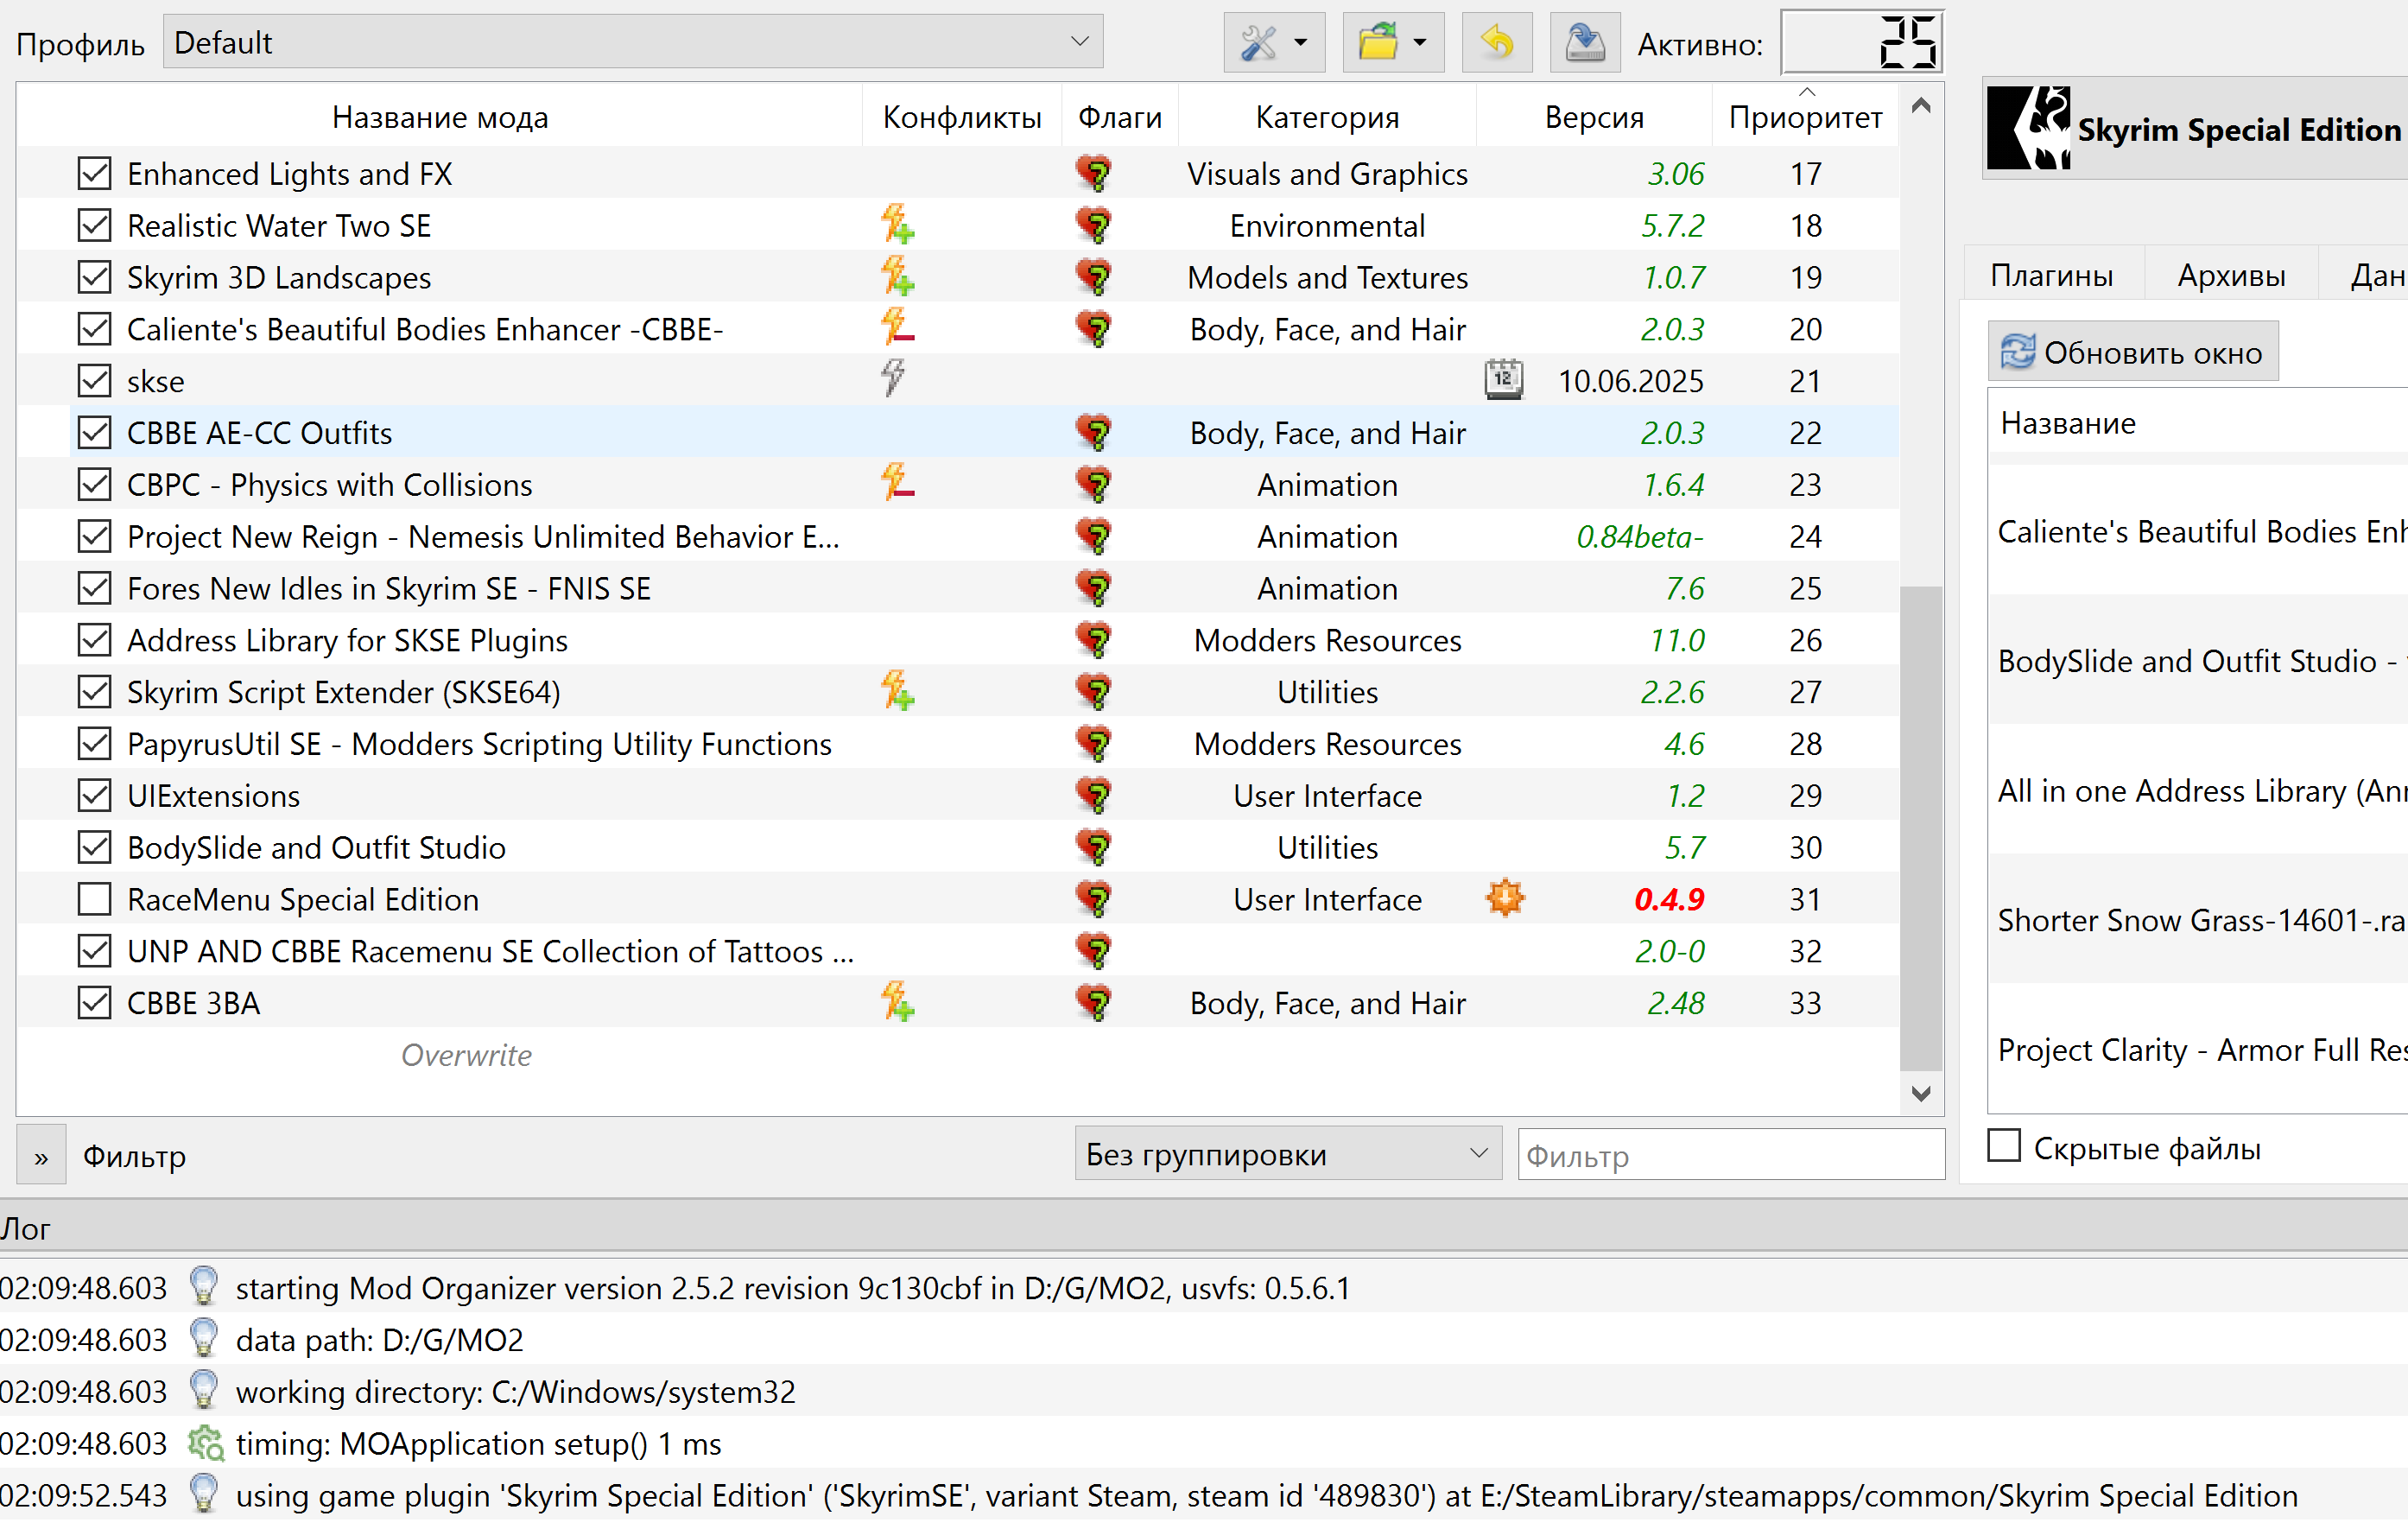This screenshot has width=2408, height=1529.
Task: Click the Nexus heart flag for Enhanced Lights and FX
Action: coord(1096,174)
